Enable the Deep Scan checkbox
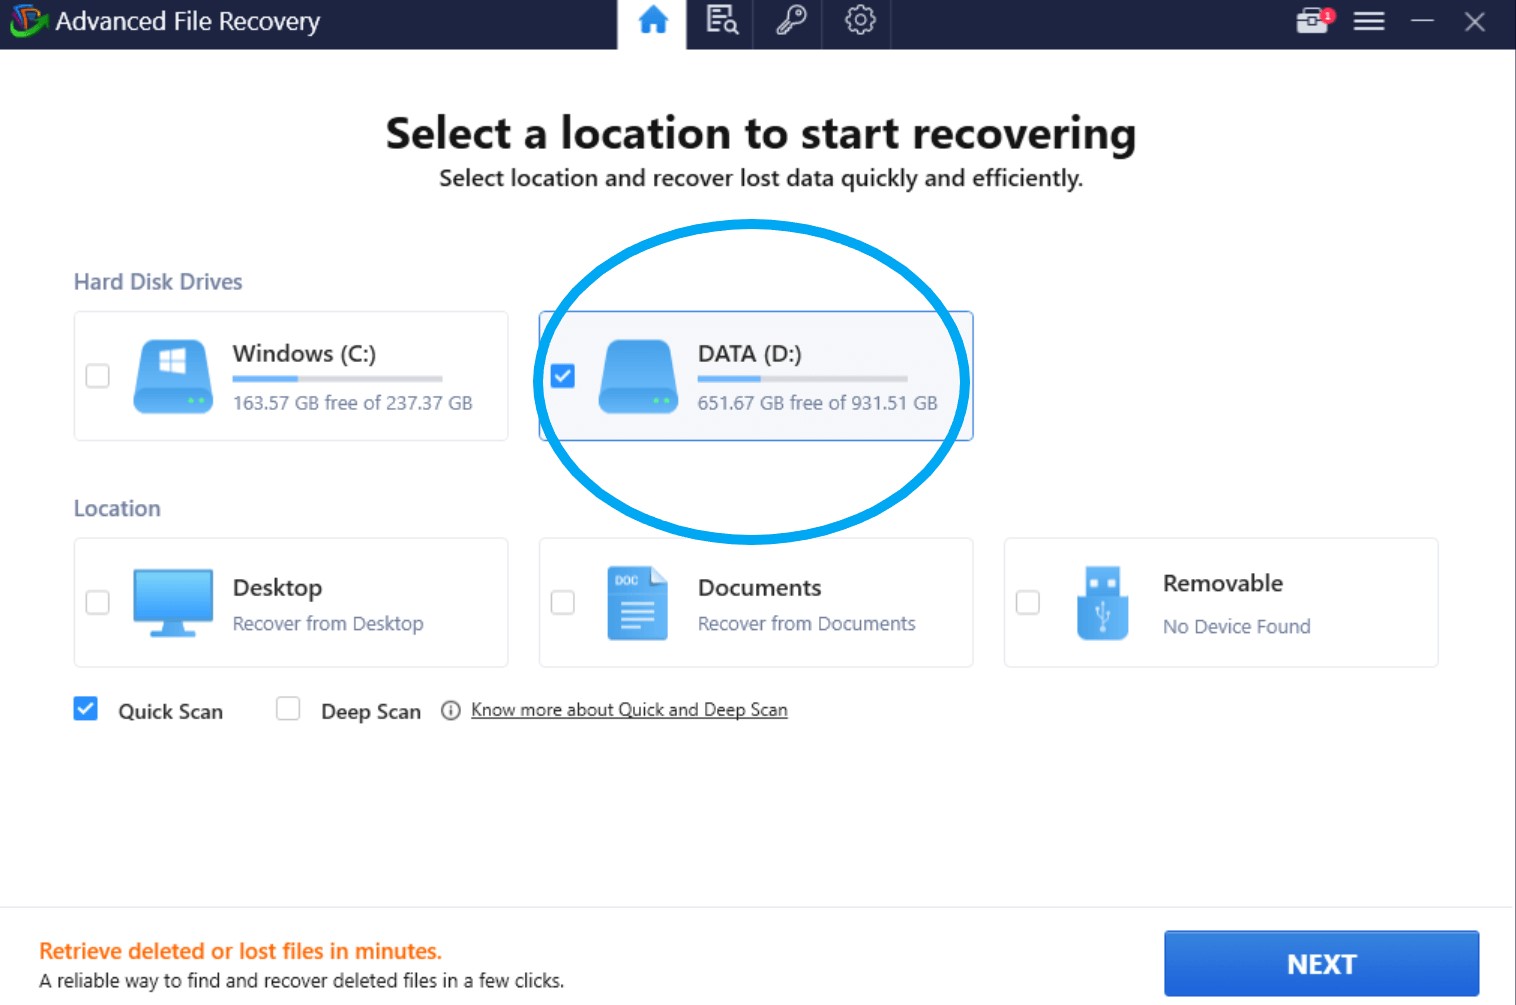This screenshot has height=1005, width=1516. tap(288, 709)
